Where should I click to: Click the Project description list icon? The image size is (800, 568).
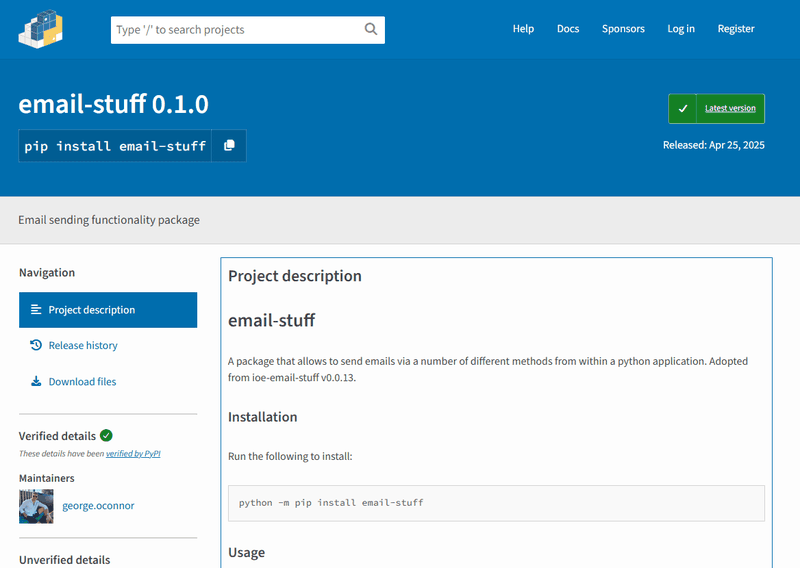[36, 309]
